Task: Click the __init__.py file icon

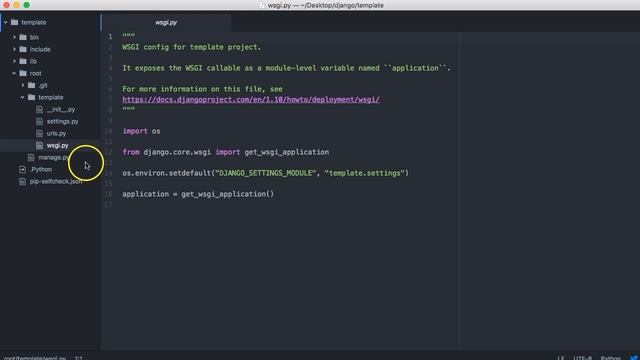Action: [x=40, y=109]
